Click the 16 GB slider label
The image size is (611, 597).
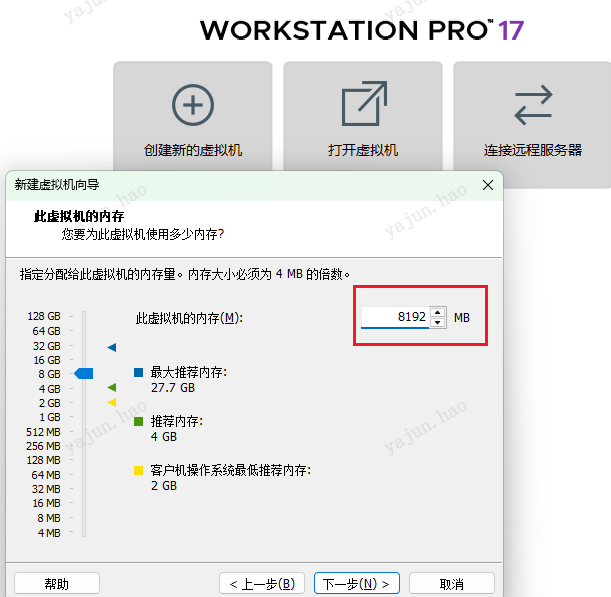(x=47, y=360)
